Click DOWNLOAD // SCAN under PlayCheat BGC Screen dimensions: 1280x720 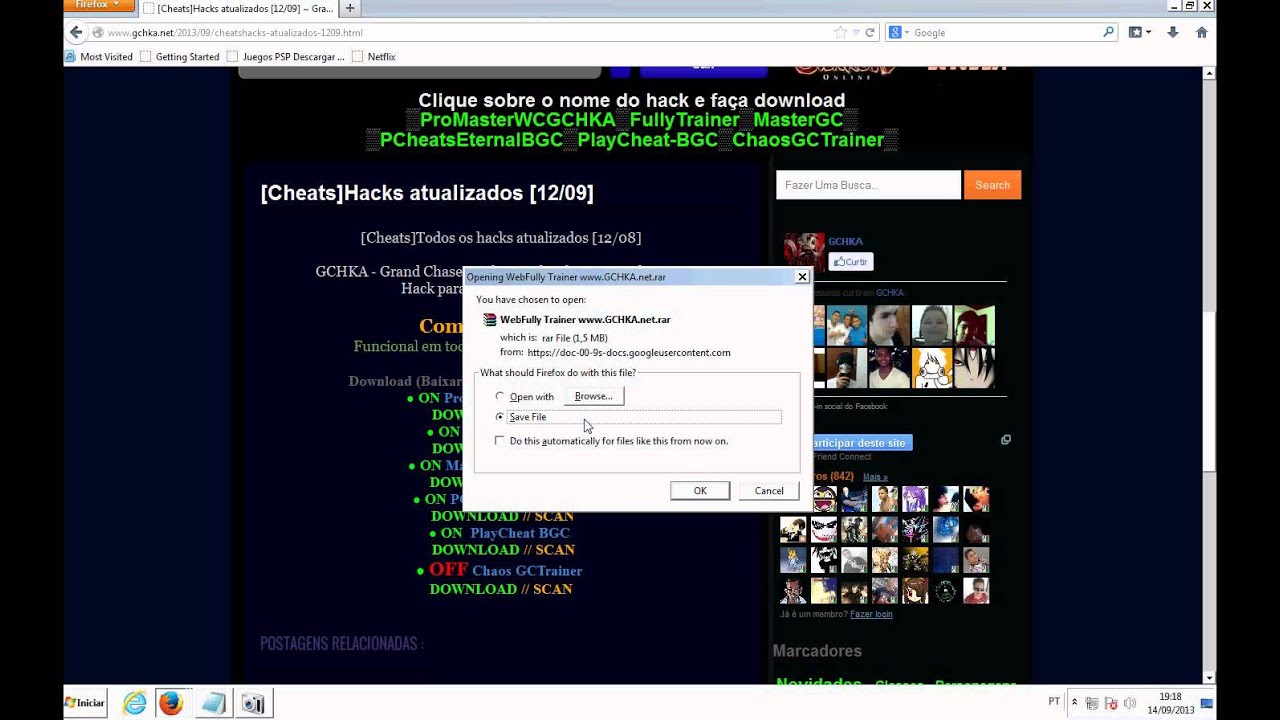click(x=503, y=550)
